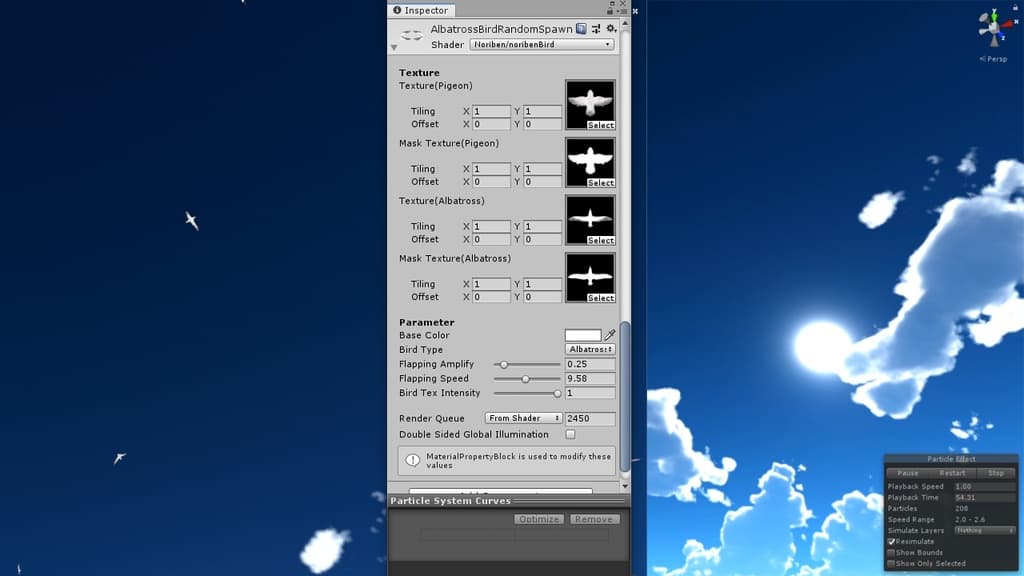Select the Texture(Pigeon) thumbnail
Viewport: 1024px width, 576px height.
[x=590, y=104]
